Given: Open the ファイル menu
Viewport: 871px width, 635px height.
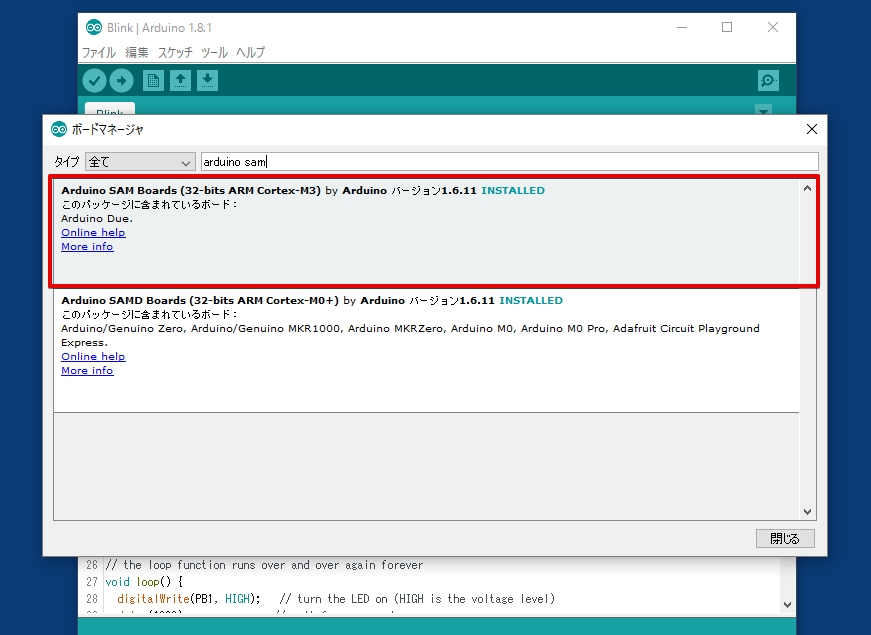Looking at the screenshot, I should [99, 52].
